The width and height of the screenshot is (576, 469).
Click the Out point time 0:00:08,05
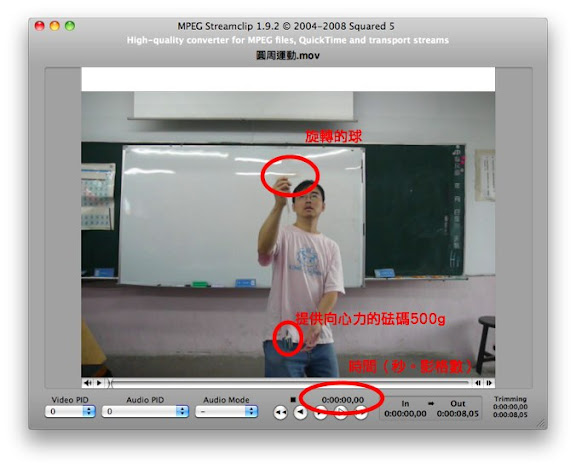click(458, 414)
